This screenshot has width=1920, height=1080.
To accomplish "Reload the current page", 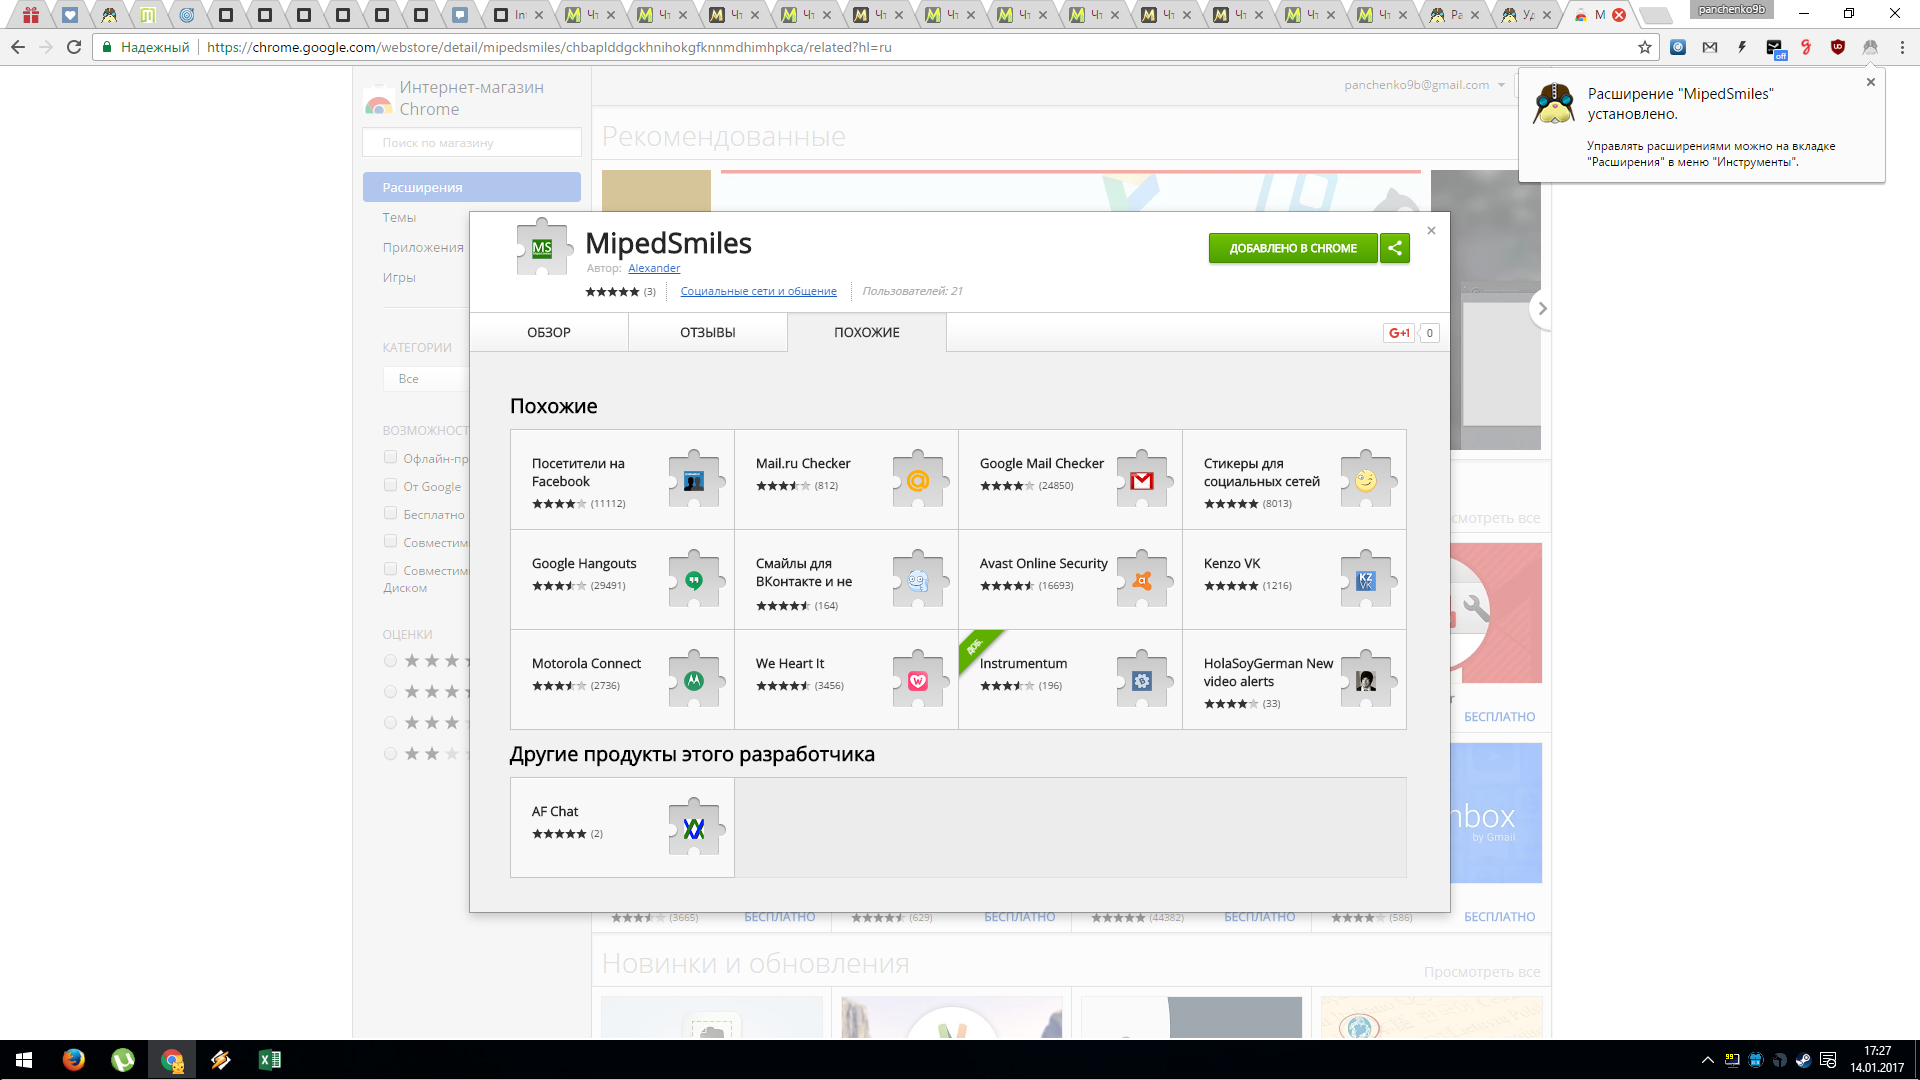I will coord(74,47).
